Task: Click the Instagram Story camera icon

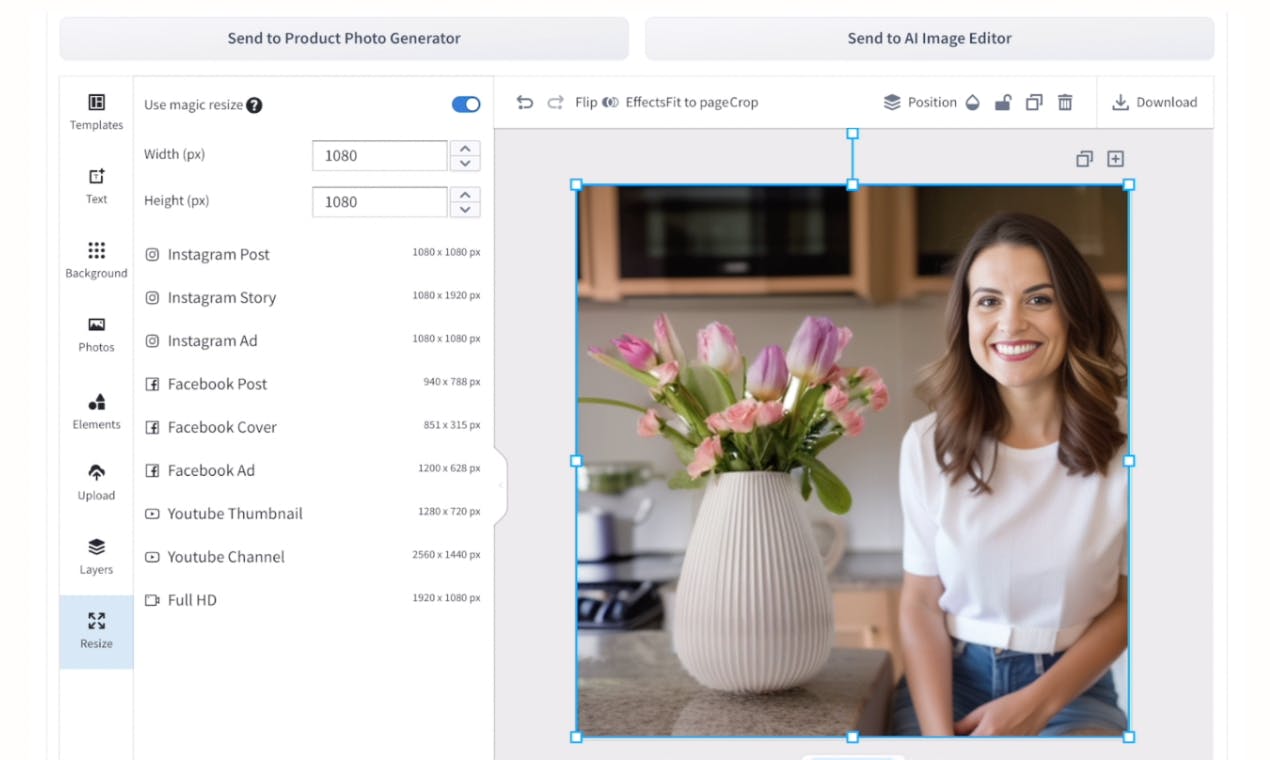Action: coord(152,298)
